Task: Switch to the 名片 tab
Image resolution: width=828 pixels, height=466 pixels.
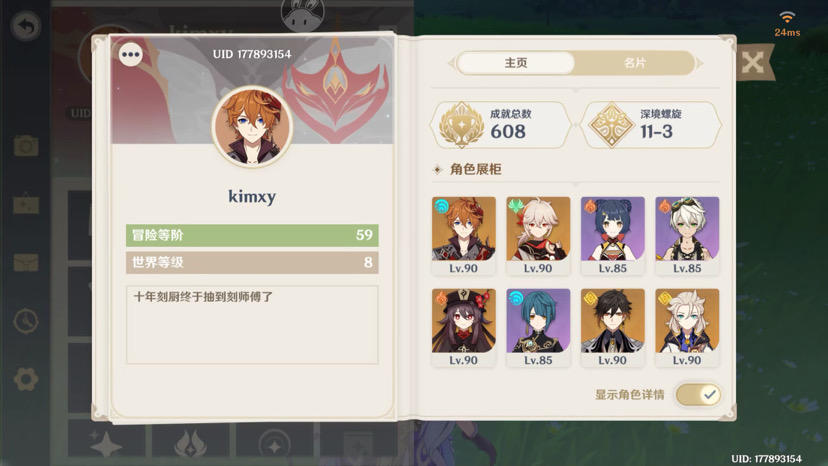Action: point(634,63)
